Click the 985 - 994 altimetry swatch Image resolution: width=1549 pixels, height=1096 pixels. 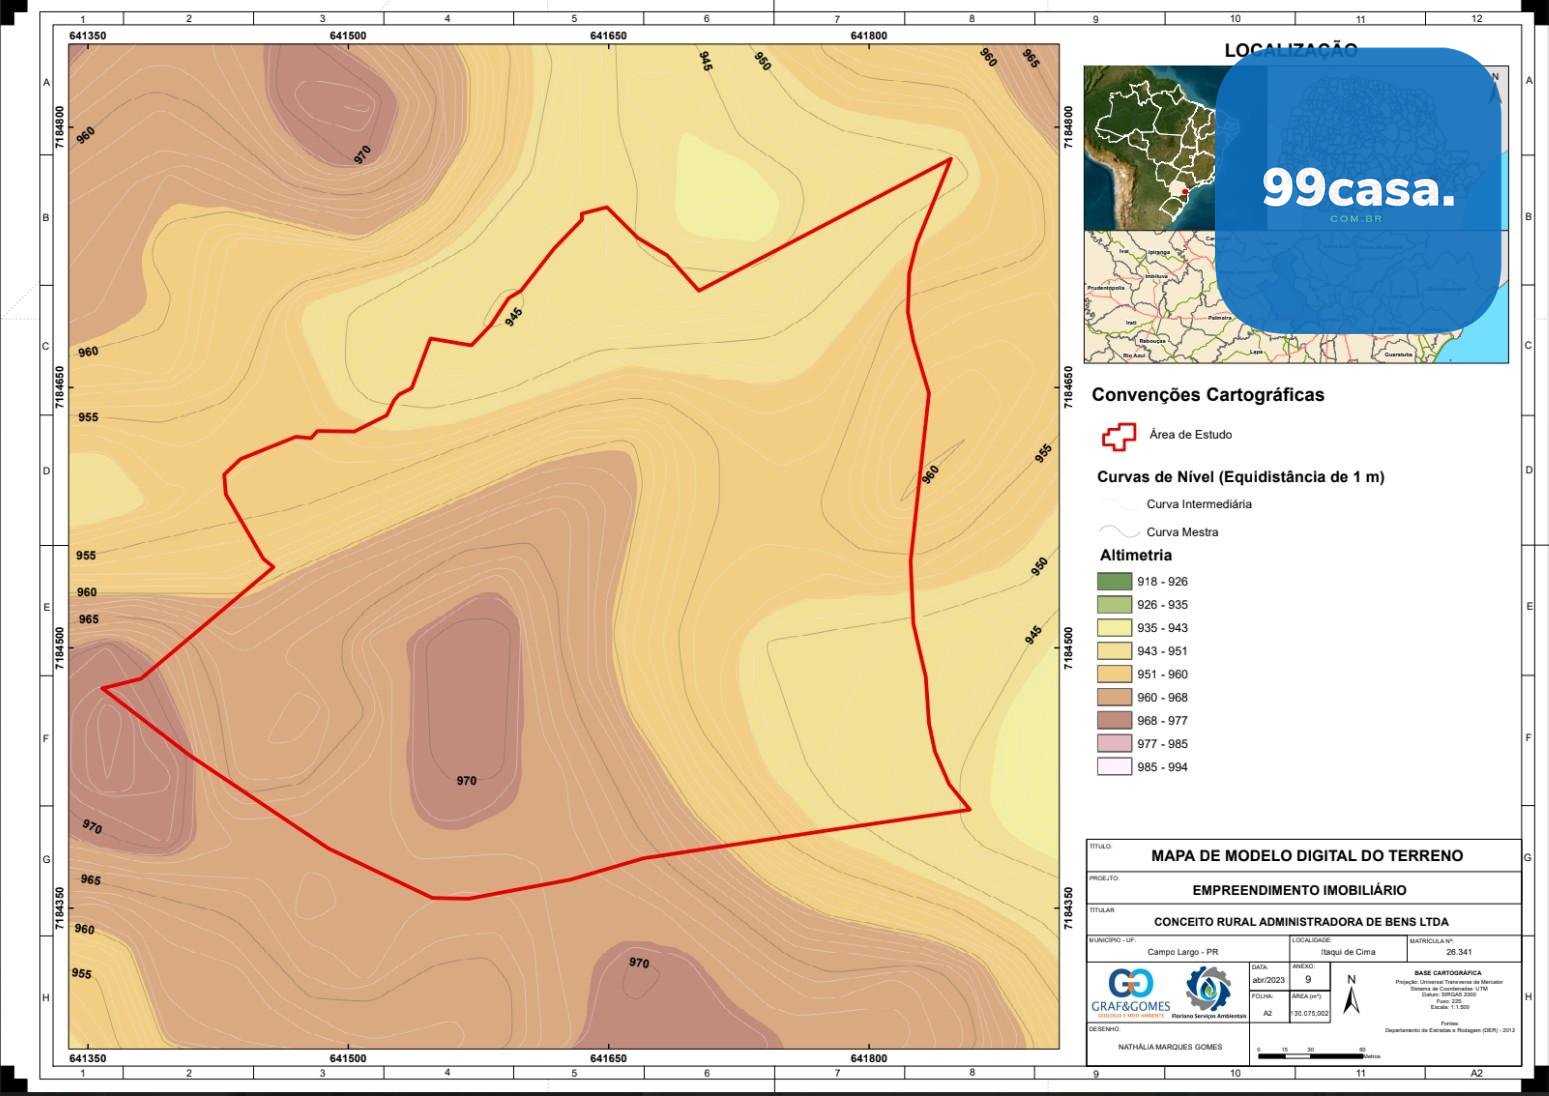click(1114, 767)
